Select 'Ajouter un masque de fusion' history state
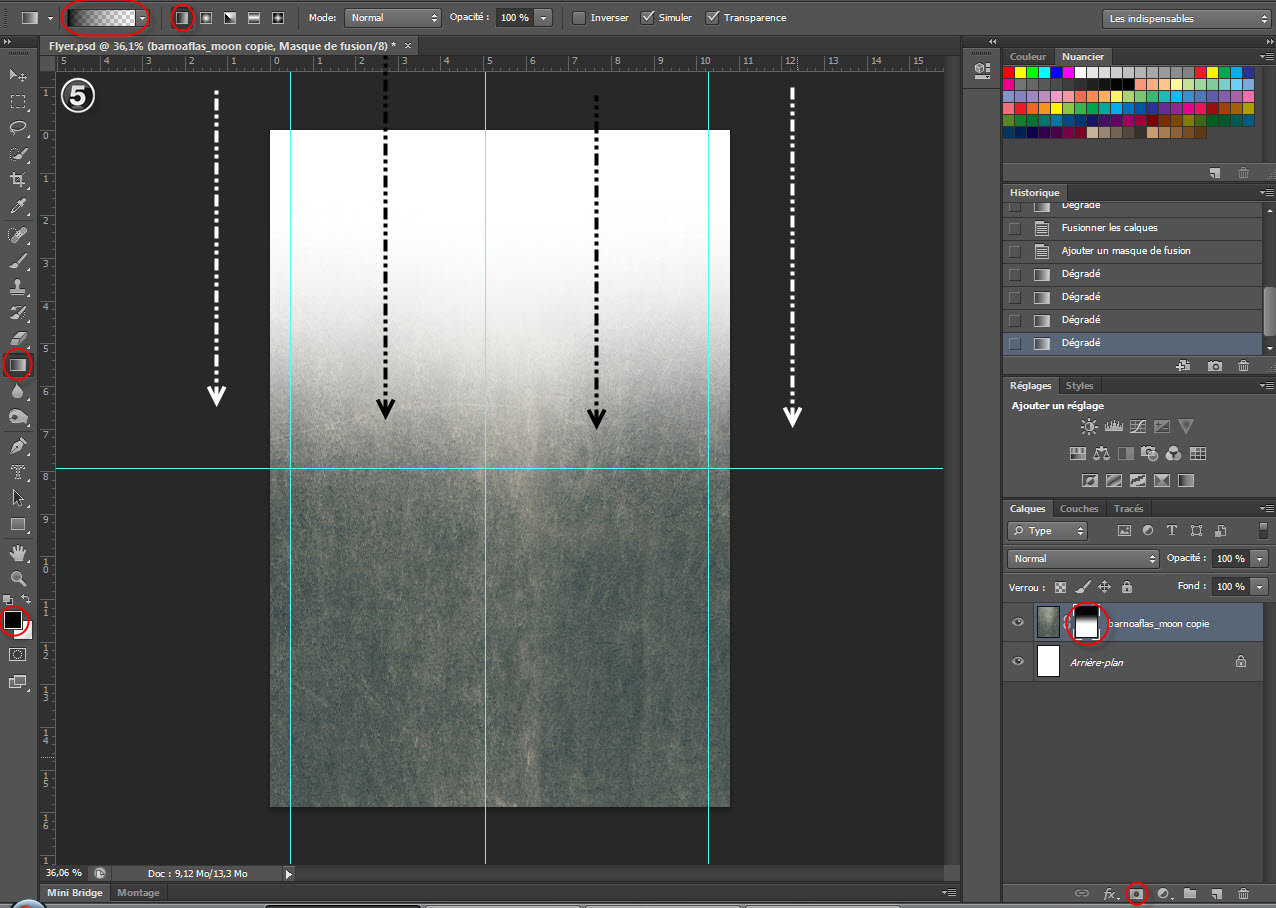 click(x=1125, y=251)
